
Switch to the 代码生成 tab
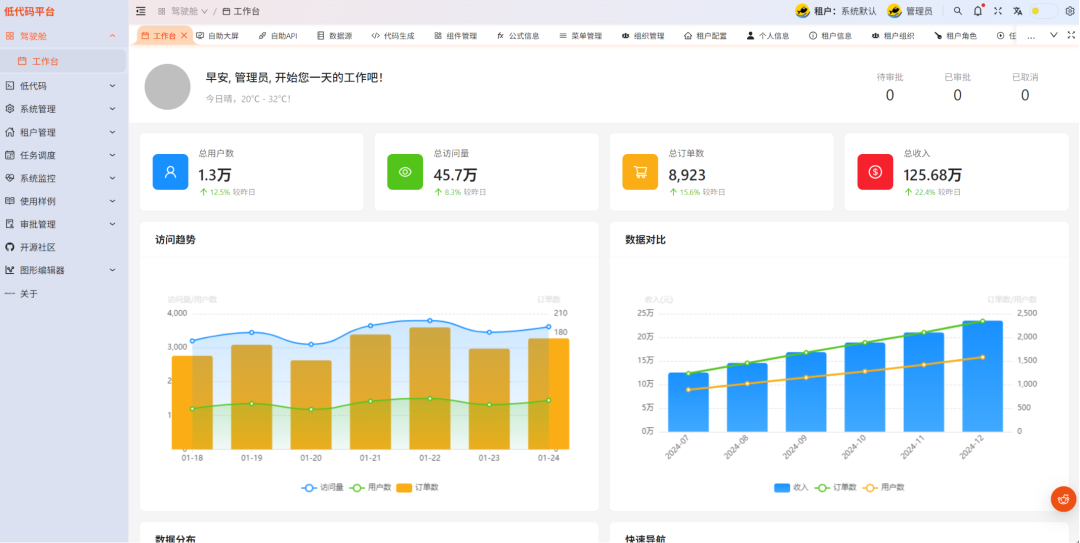pos(393,36)
